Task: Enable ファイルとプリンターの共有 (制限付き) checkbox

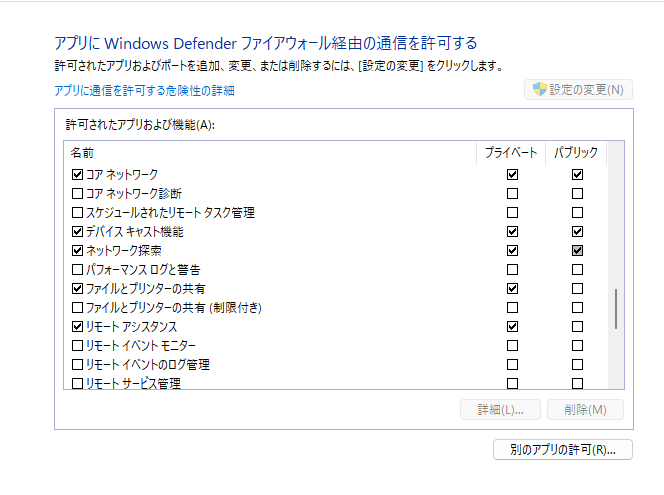Action: 77,307
